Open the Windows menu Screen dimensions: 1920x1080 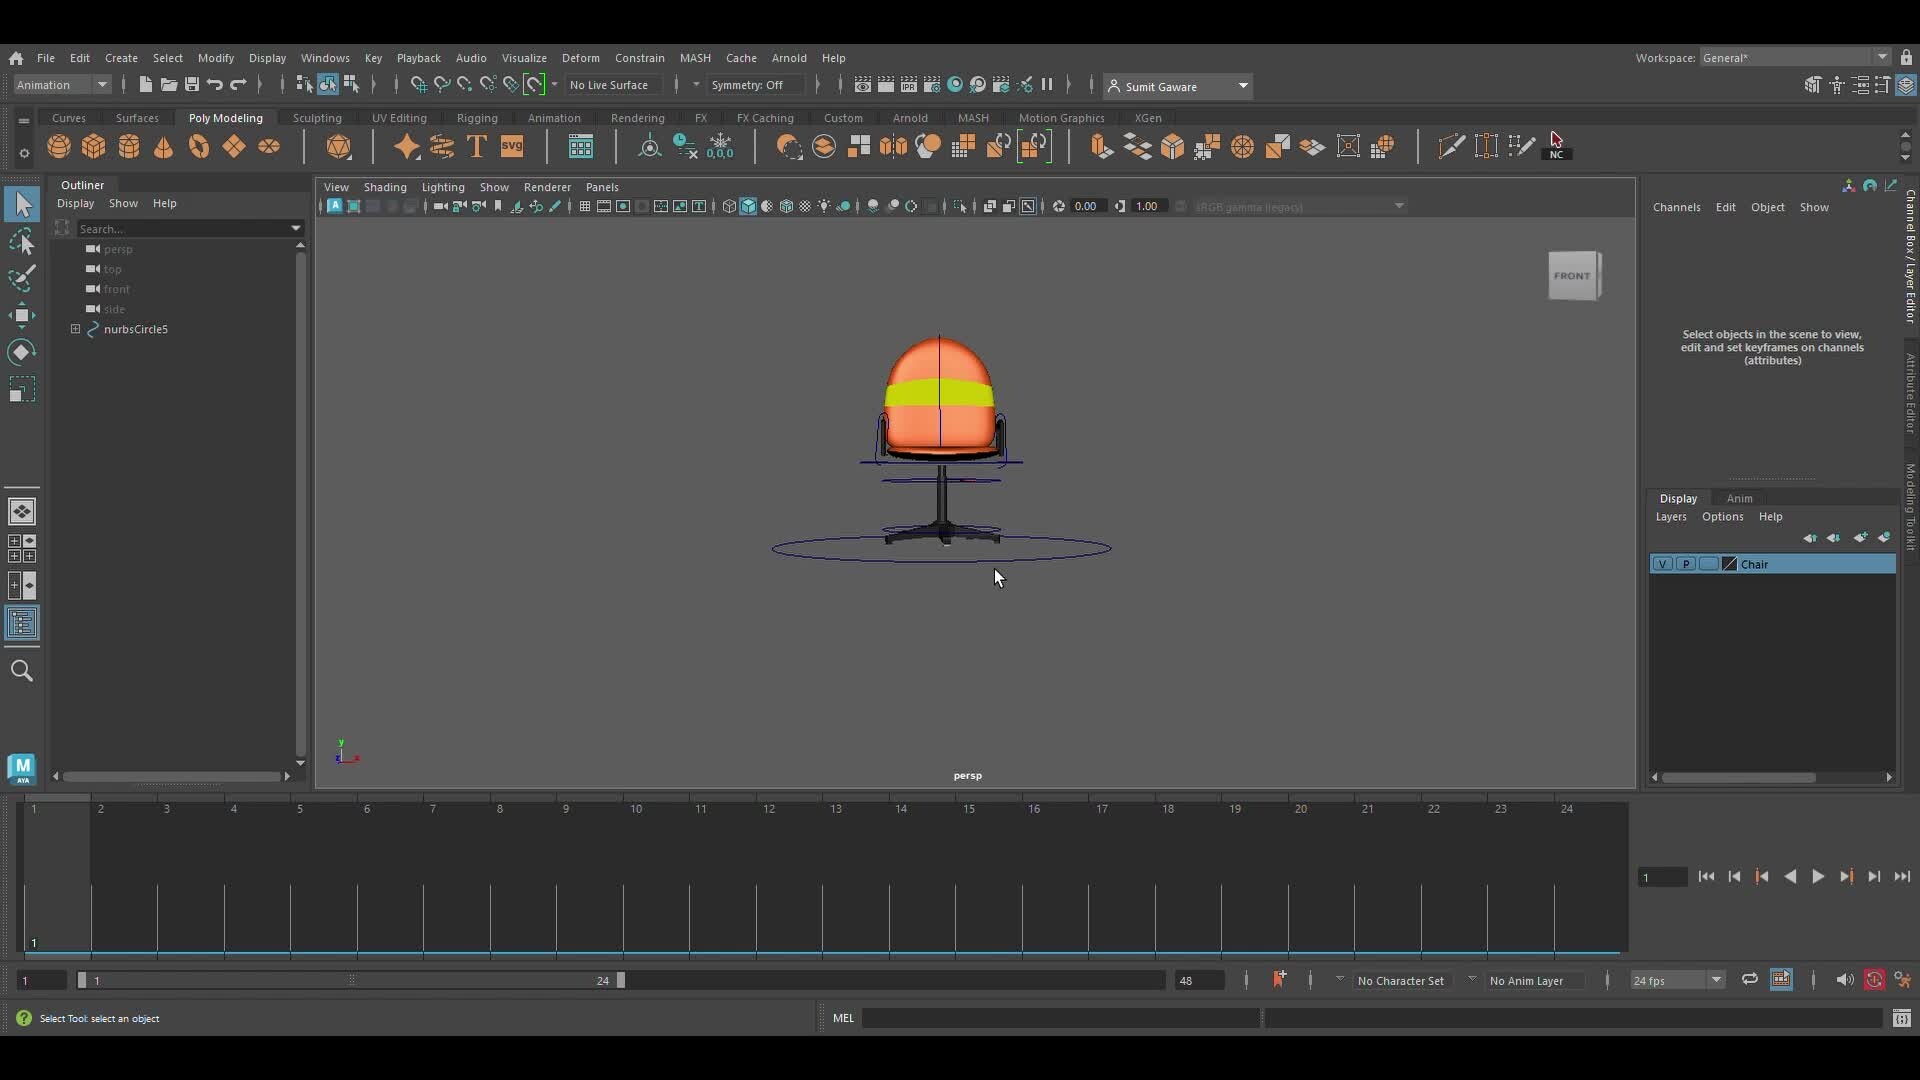(x=325, y=58)
